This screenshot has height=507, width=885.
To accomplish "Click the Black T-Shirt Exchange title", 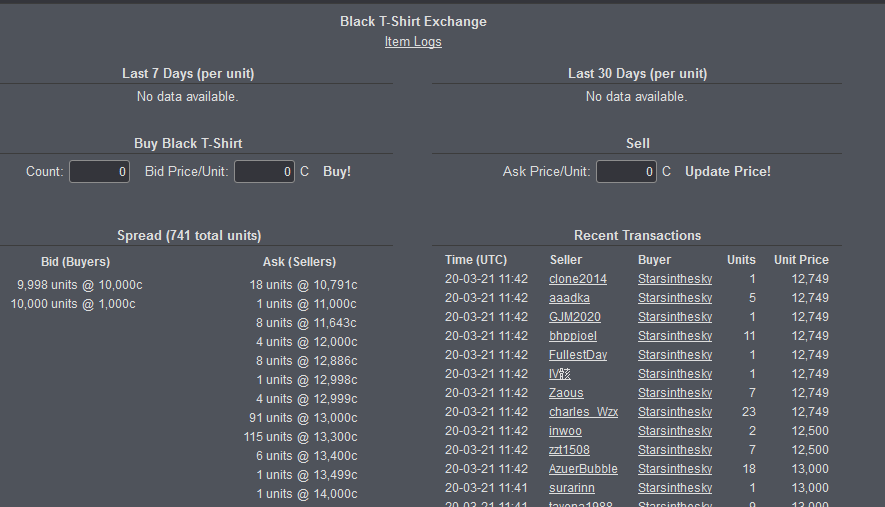I will click(x=413, y=21).
